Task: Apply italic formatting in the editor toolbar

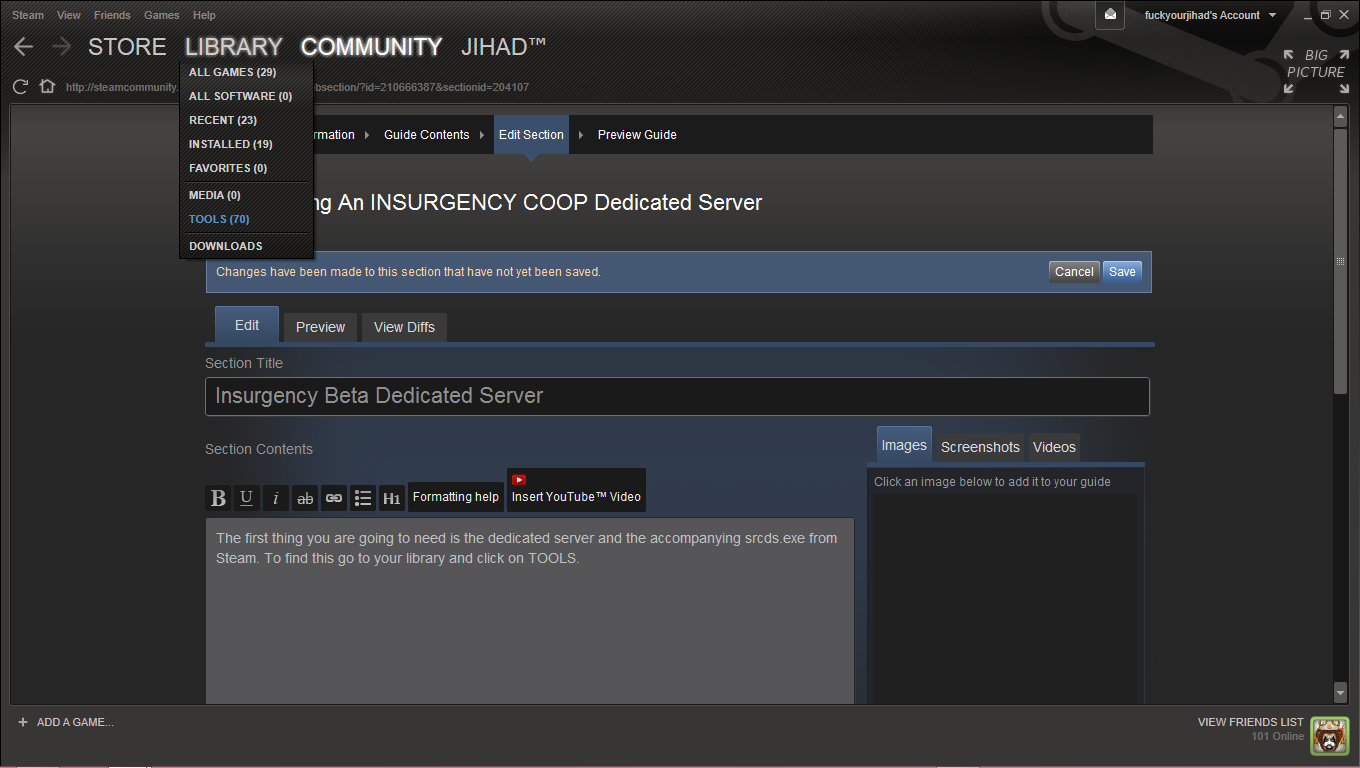Action: [x=276, y=498]
